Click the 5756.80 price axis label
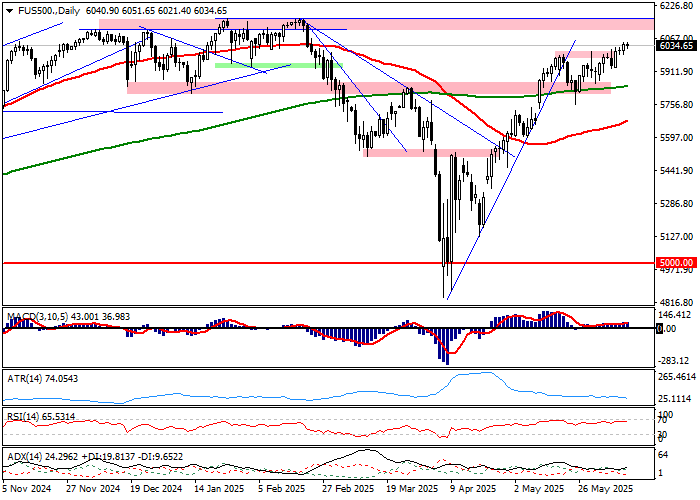Viewport: 700px width, 500px height. (677, 104)
